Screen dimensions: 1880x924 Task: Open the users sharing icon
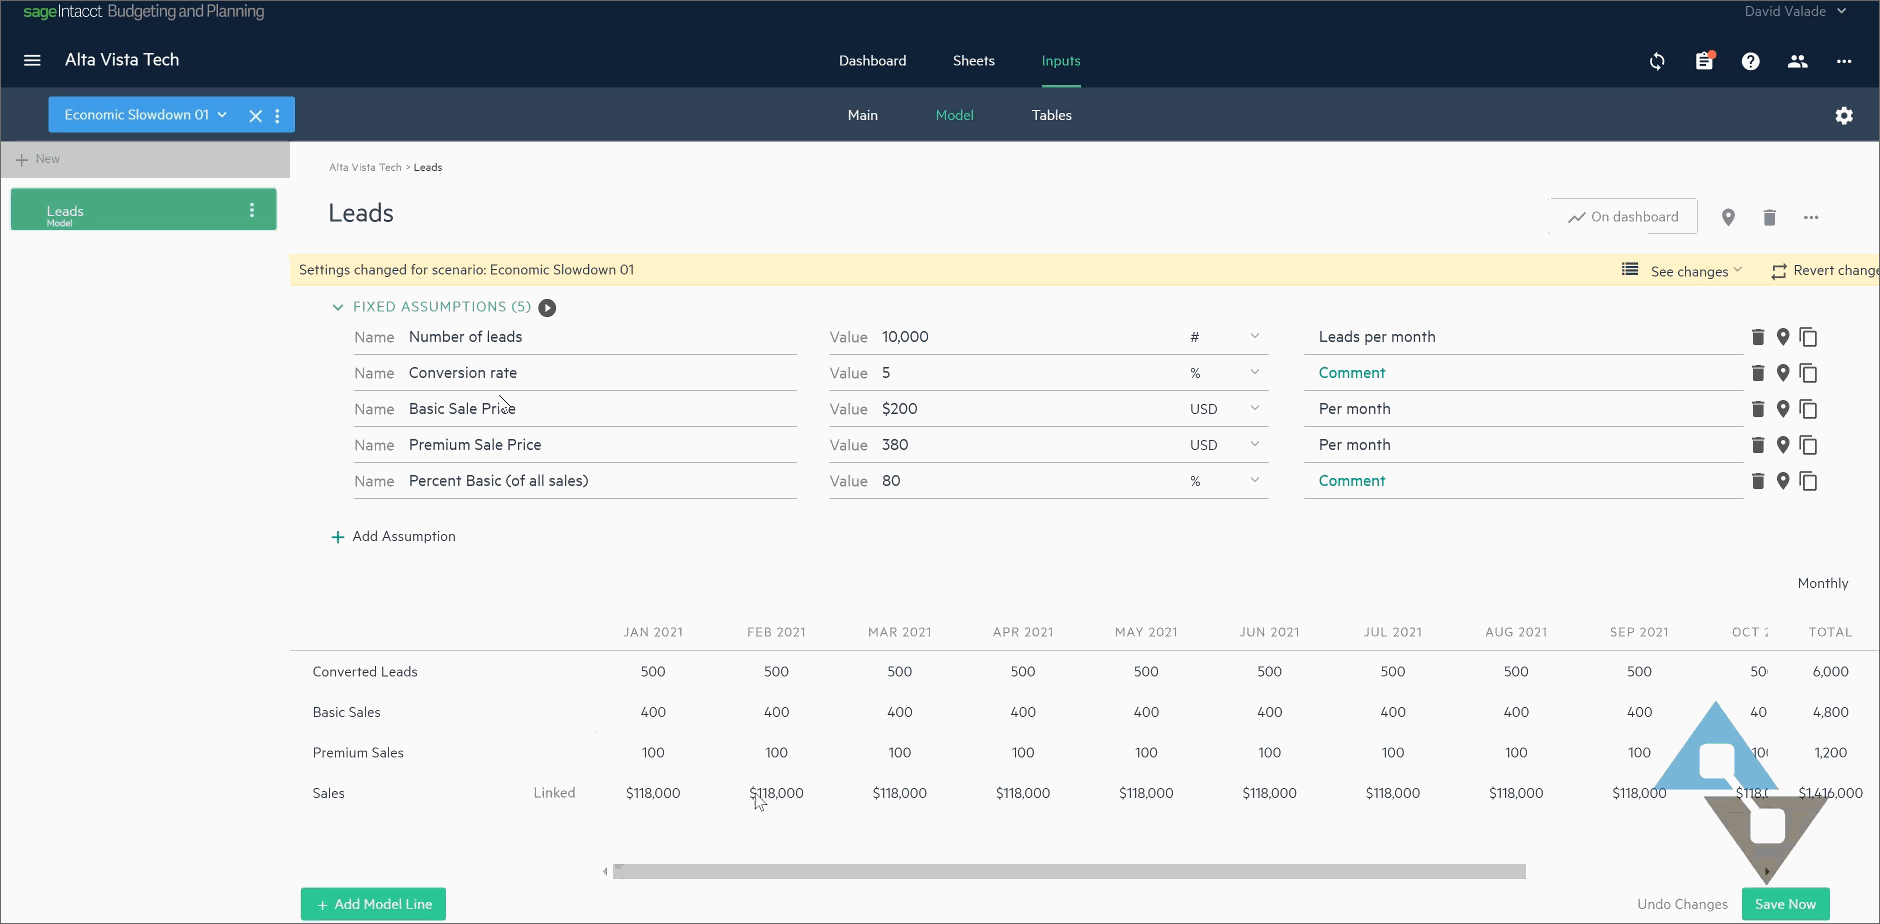(x=1797, y=61)
